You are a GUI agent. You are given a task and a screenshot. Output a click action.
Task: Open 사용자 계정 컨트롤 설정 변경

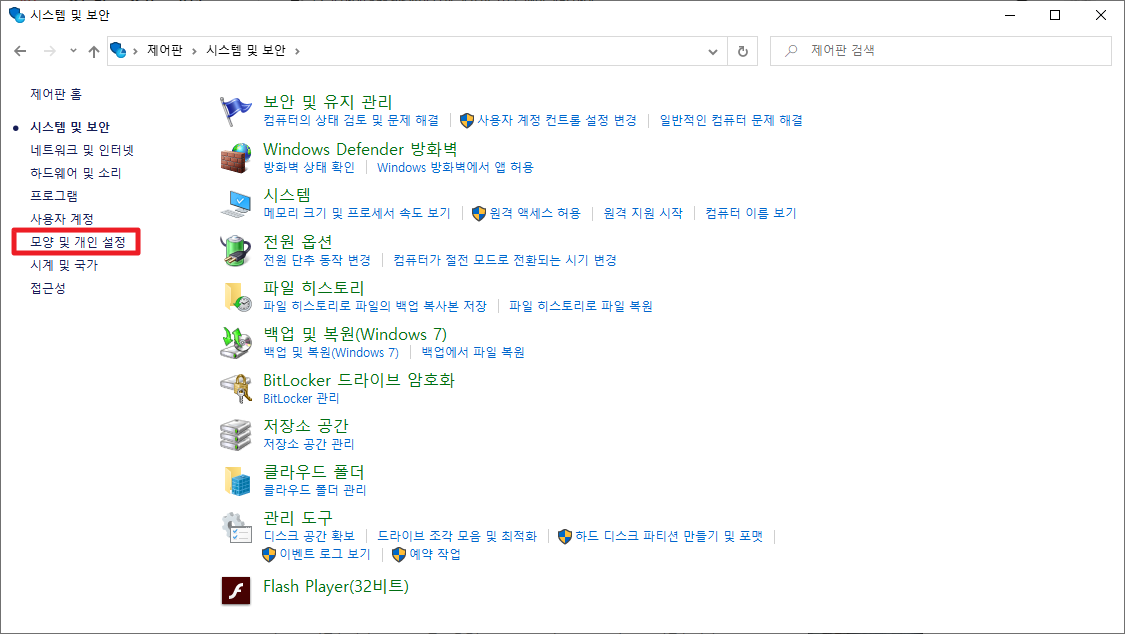[x=557, y=120]
